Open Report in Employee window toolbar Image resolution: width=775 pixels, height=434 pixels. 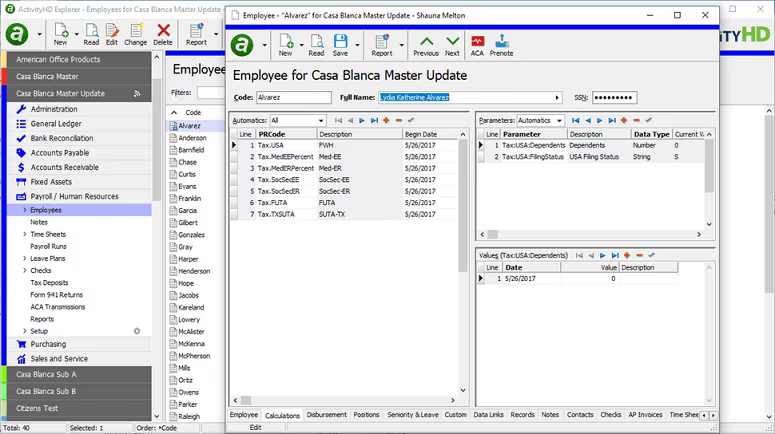click(382, 45)
